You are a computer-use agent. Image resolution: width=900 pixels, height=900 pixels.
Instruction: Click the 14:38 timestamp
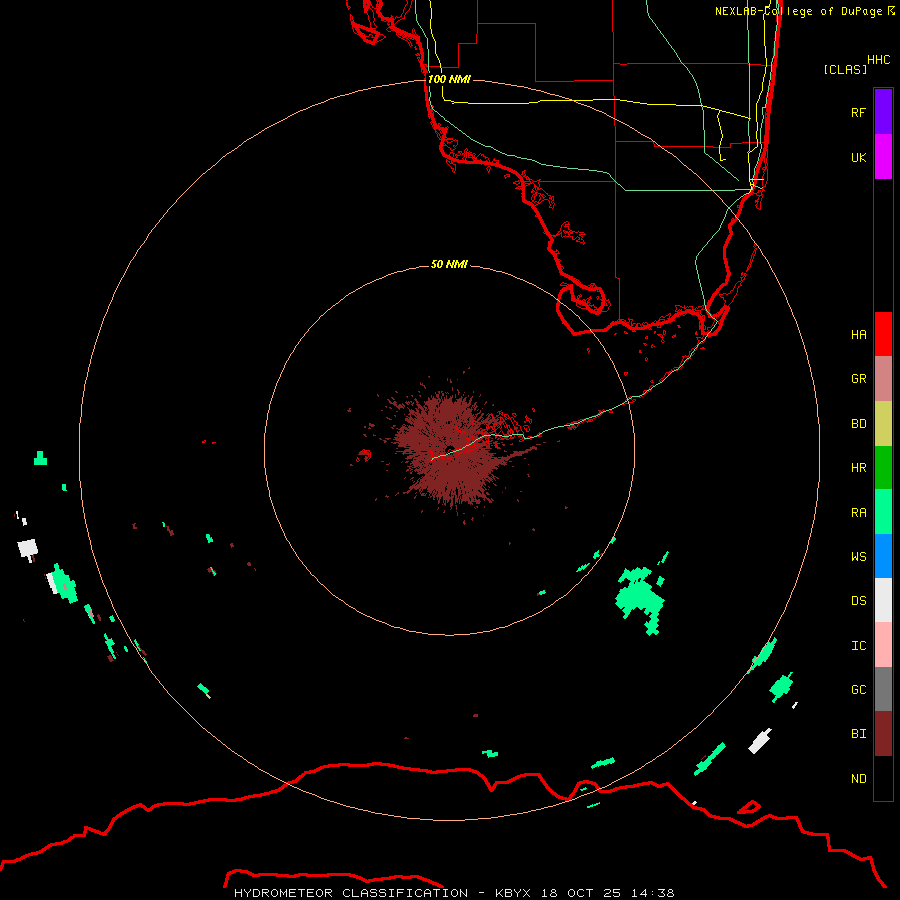(x=652, y=893)
